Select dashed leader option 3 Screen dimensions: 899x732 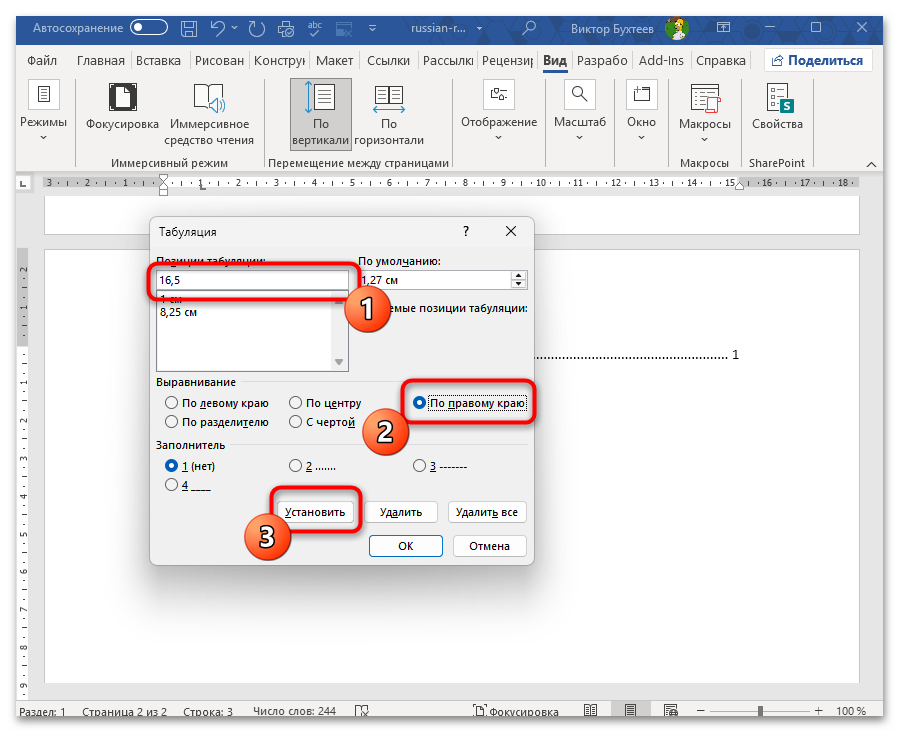[x=419, y=465]
